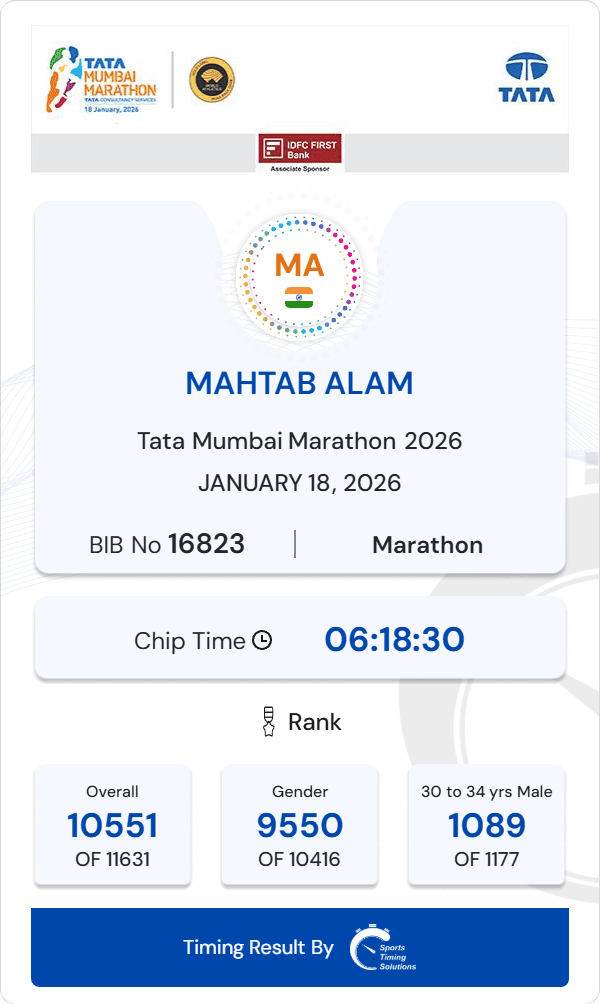Click the JANUARY 18, 2026 date text
The image size is (600, 1004).
300,483
